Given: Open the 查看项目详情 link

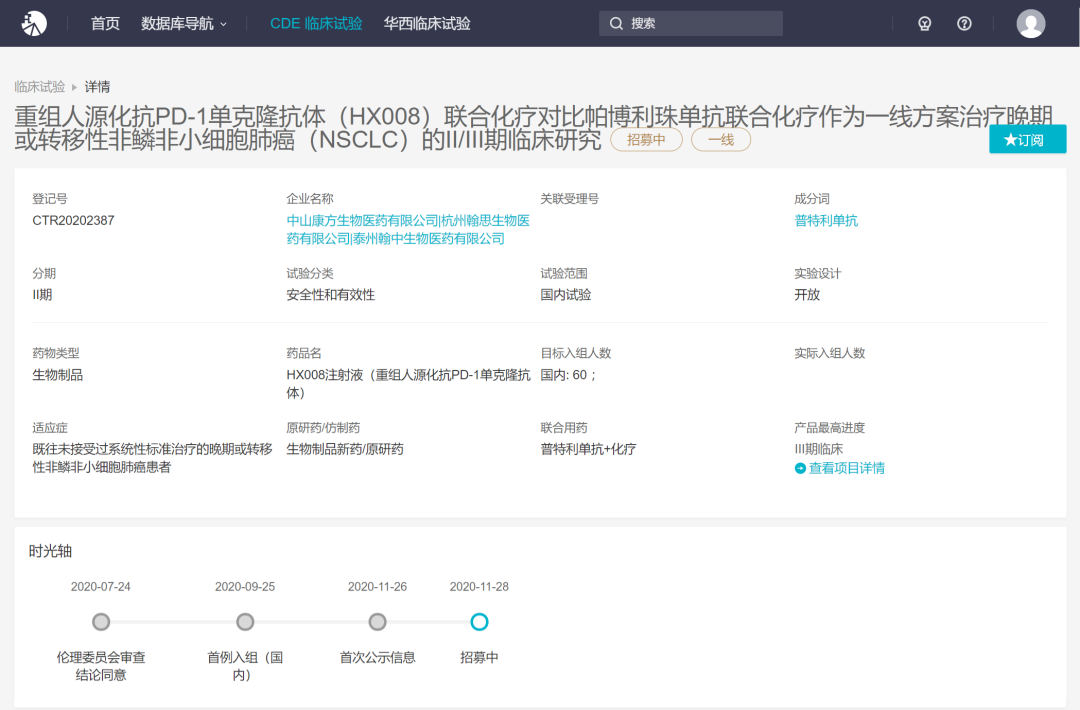Looking at the screenshot, I should (x=847, y=468).
